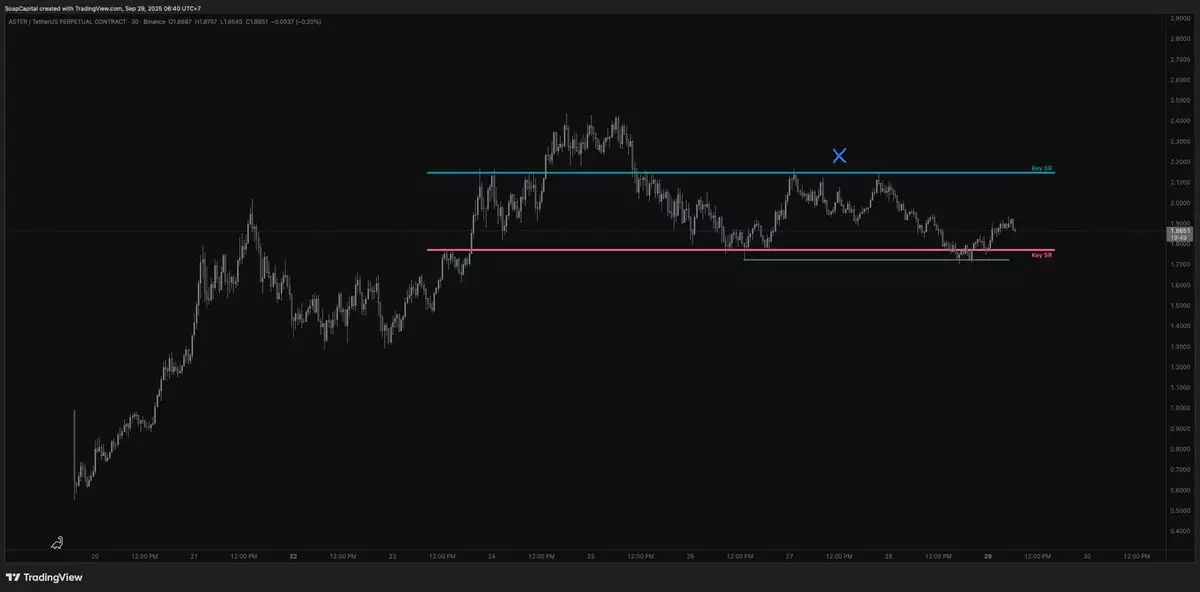Click the cyan Key SR label

[1041, 169]
